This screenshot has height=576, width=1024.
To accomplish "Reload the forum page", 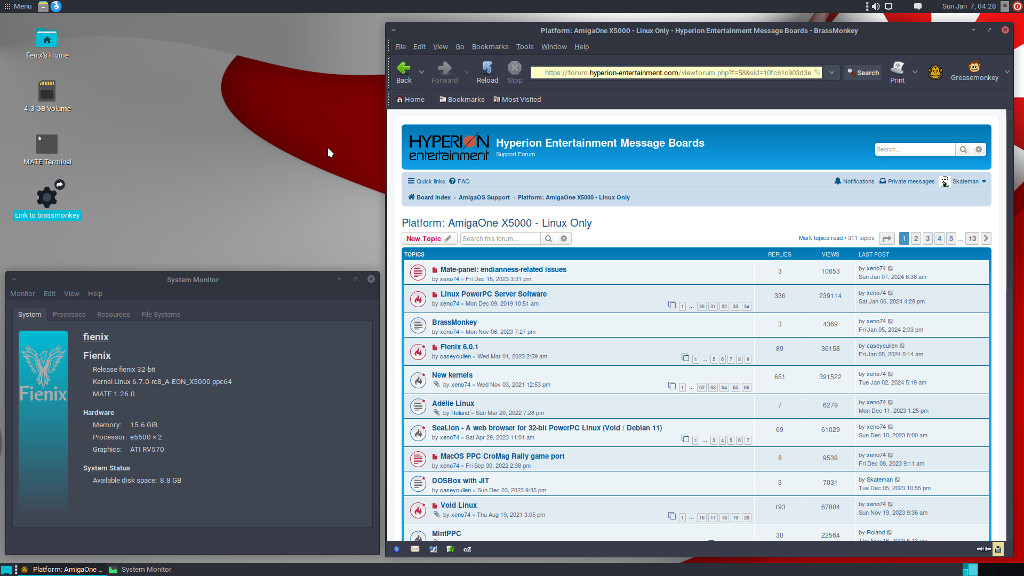I will (x=487, y=72).
